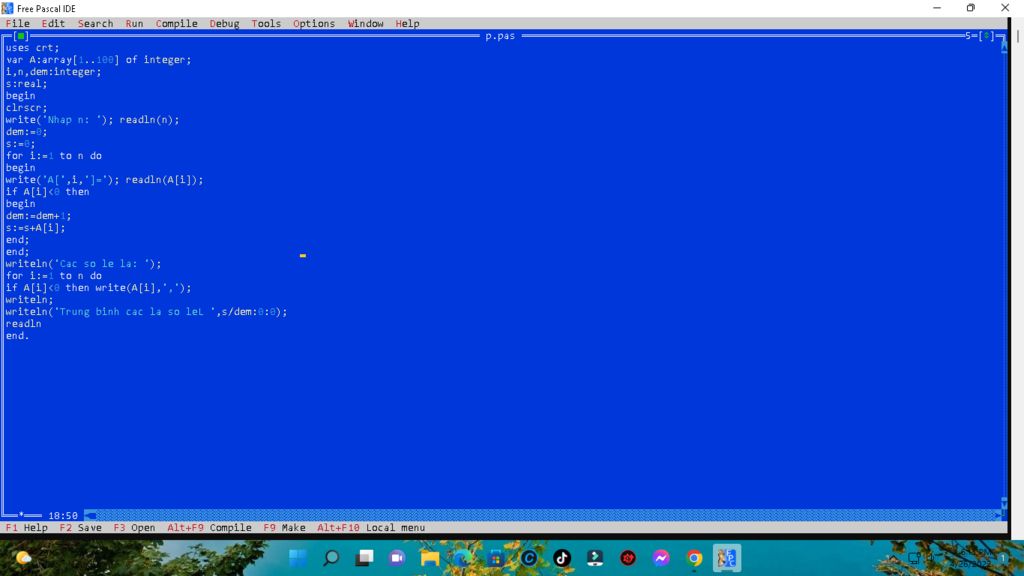Open the Compile menu
The width and height of the screenshot is (1024, 576).
coord(176,24)
